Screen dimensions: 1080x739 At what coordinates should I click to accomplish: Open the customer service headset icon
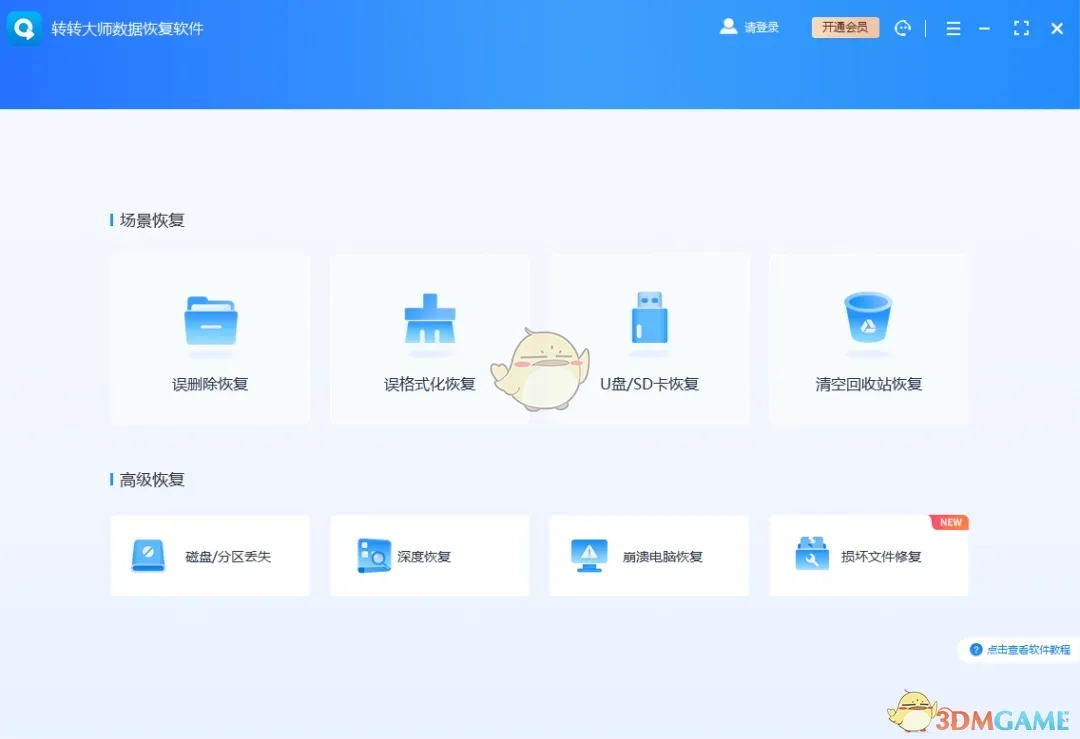point(903,28)
